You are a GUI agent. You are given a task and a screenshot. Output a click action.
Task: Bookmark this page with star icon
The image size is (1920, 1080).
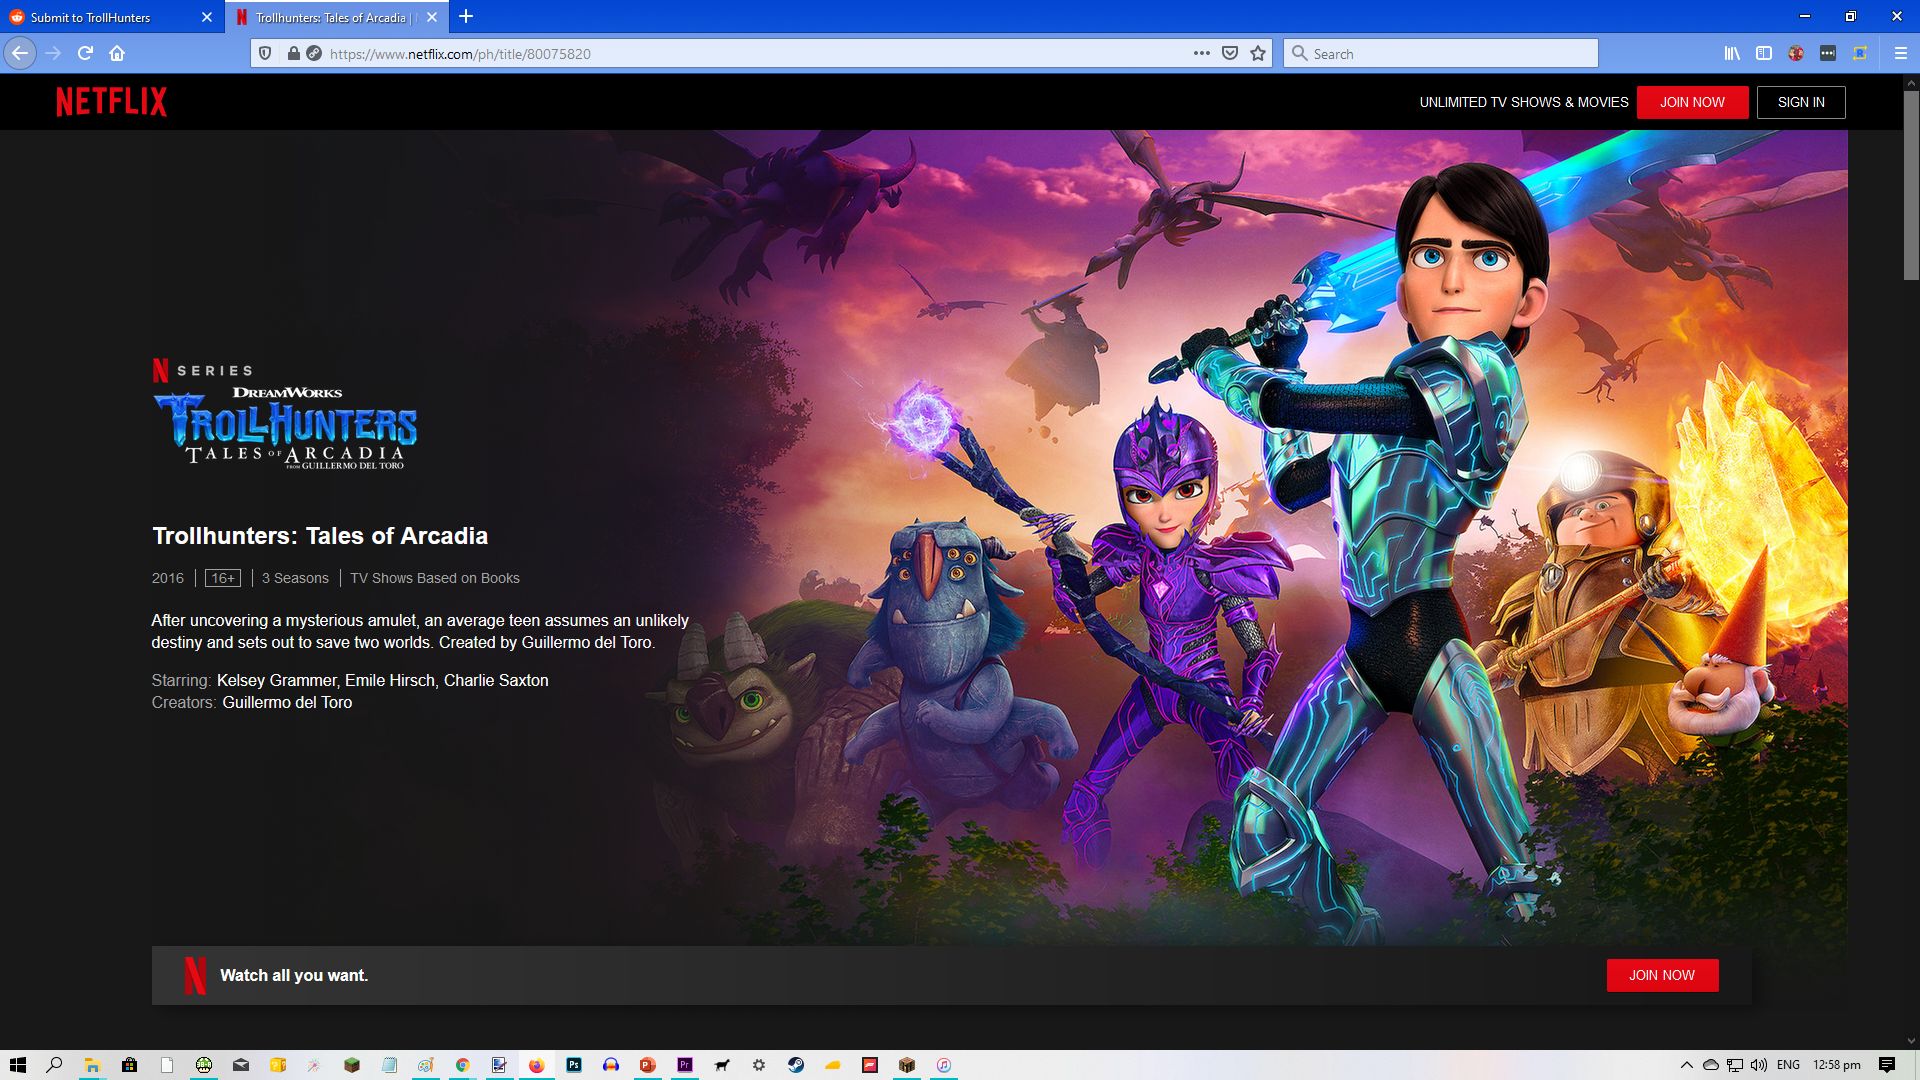tap(1258, 54)
